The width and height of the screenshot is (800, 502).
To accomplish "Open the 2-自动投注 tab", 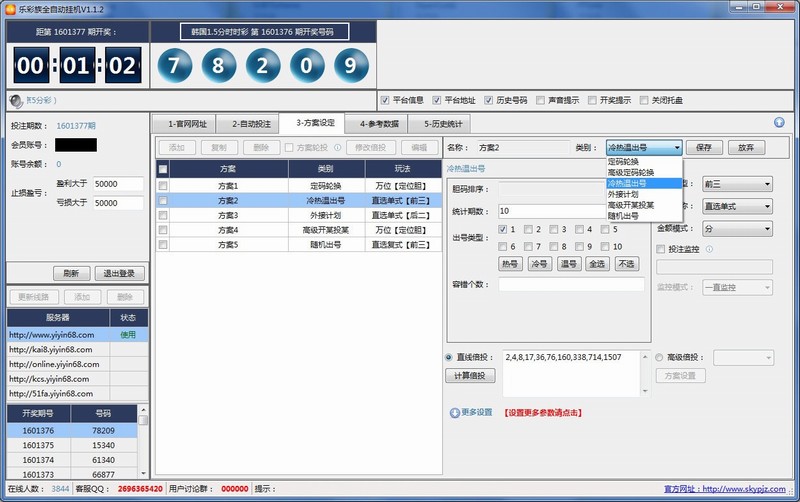I will point(251,124).
